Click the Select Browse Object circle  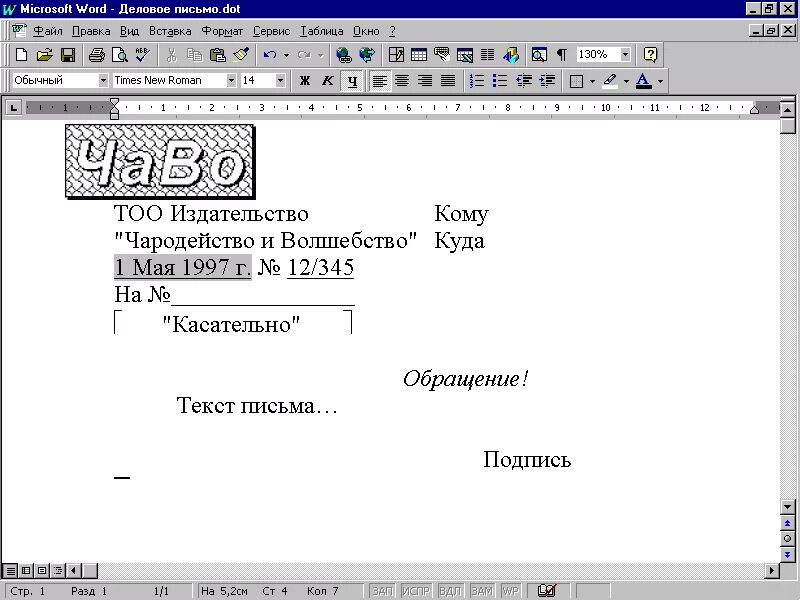pos(787,538)
